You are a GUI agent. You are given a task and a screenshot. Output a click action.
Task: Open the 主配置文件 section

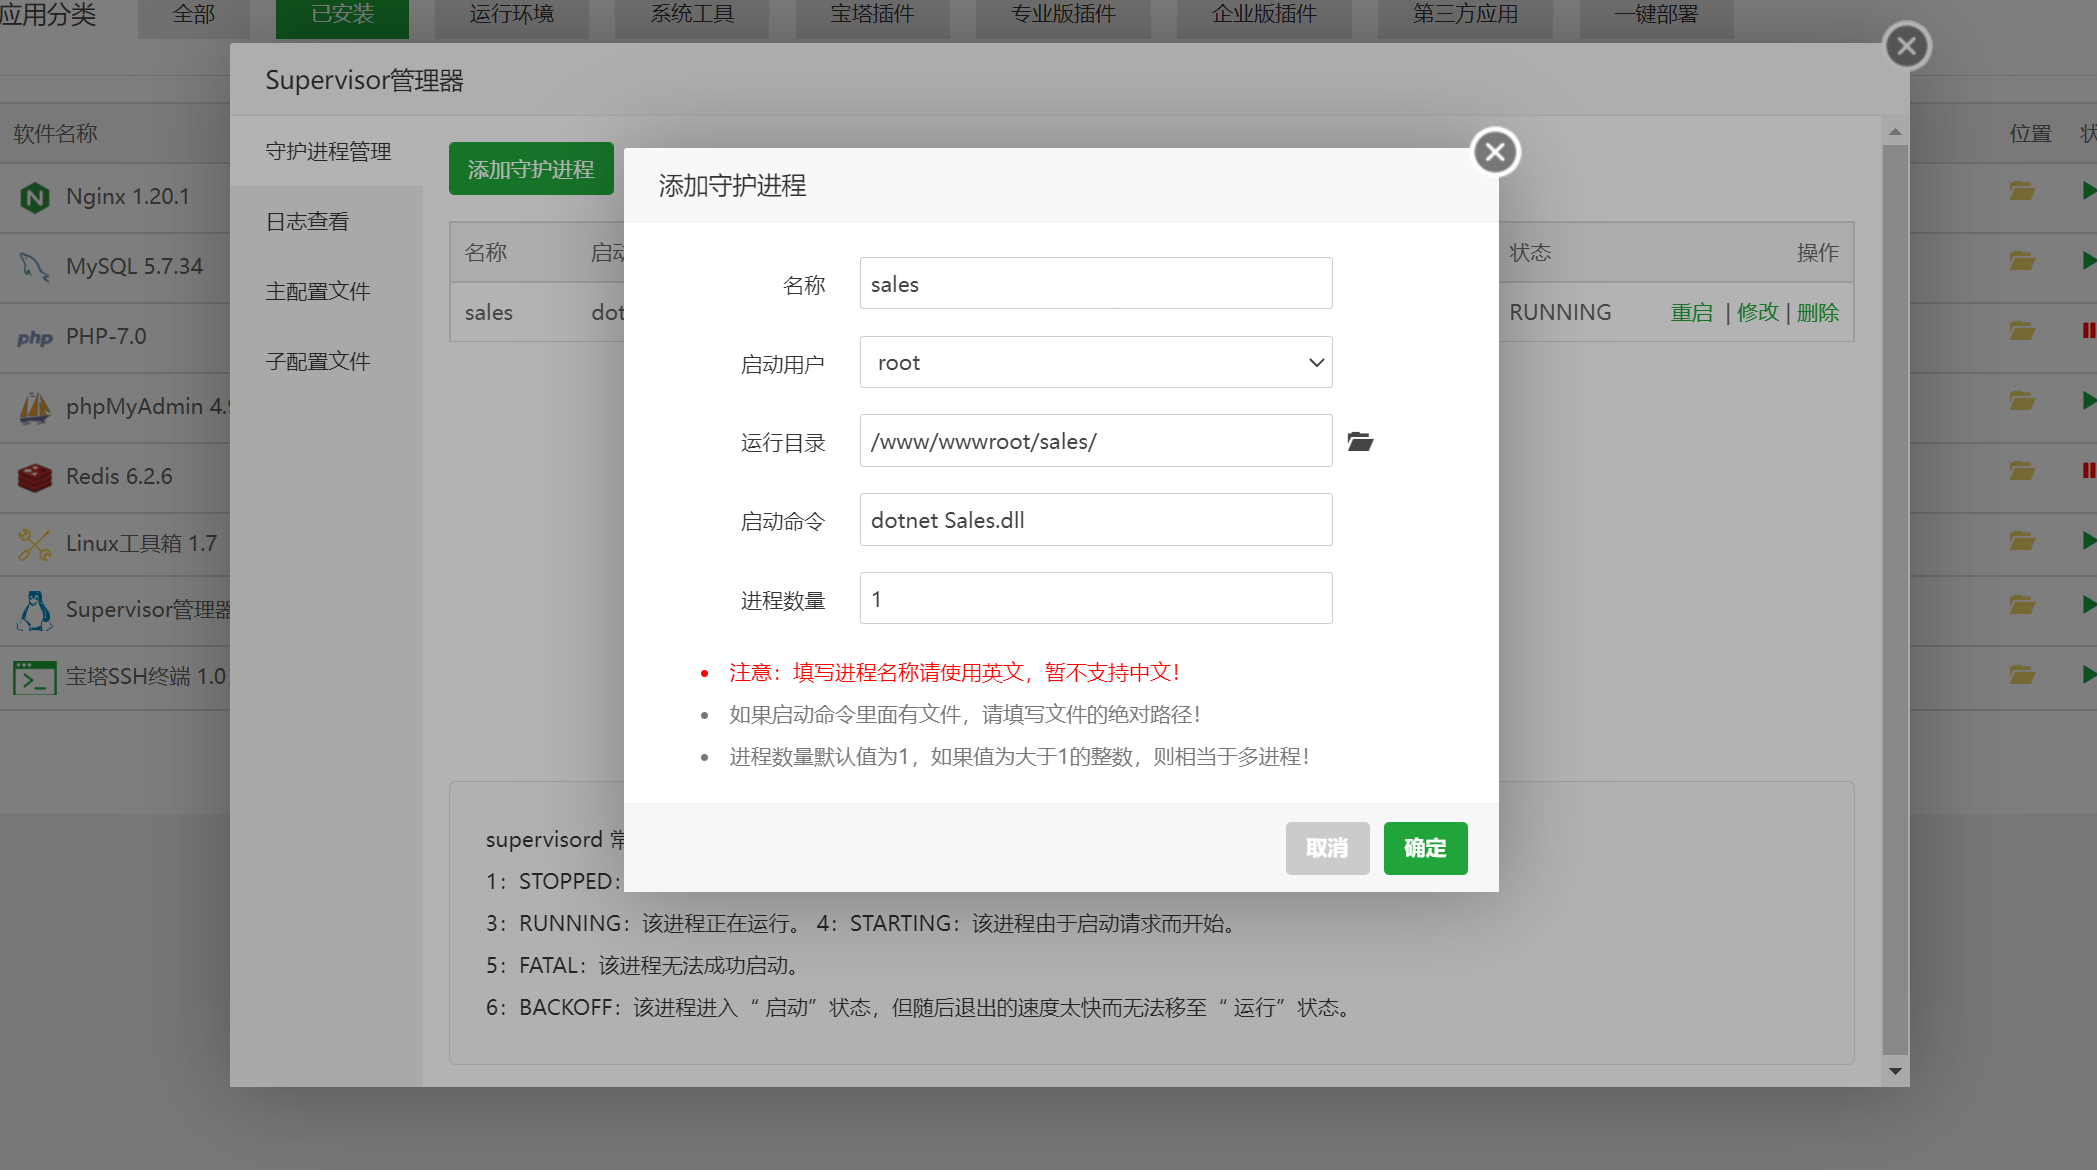tap(318, 292)
